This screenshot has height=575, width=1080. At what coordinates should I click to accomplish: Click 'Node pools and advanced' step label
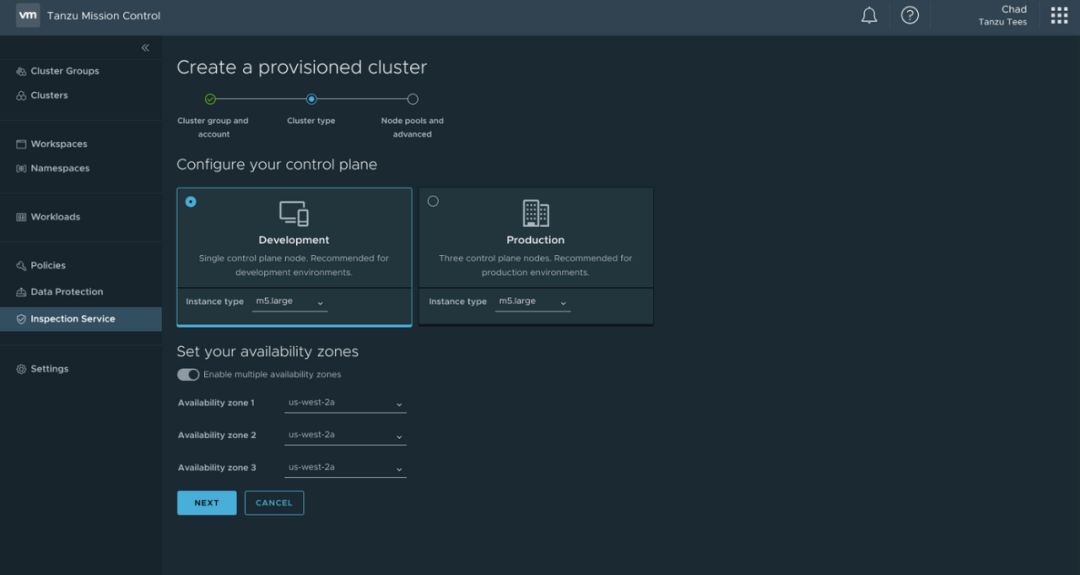tap(413, 127)
